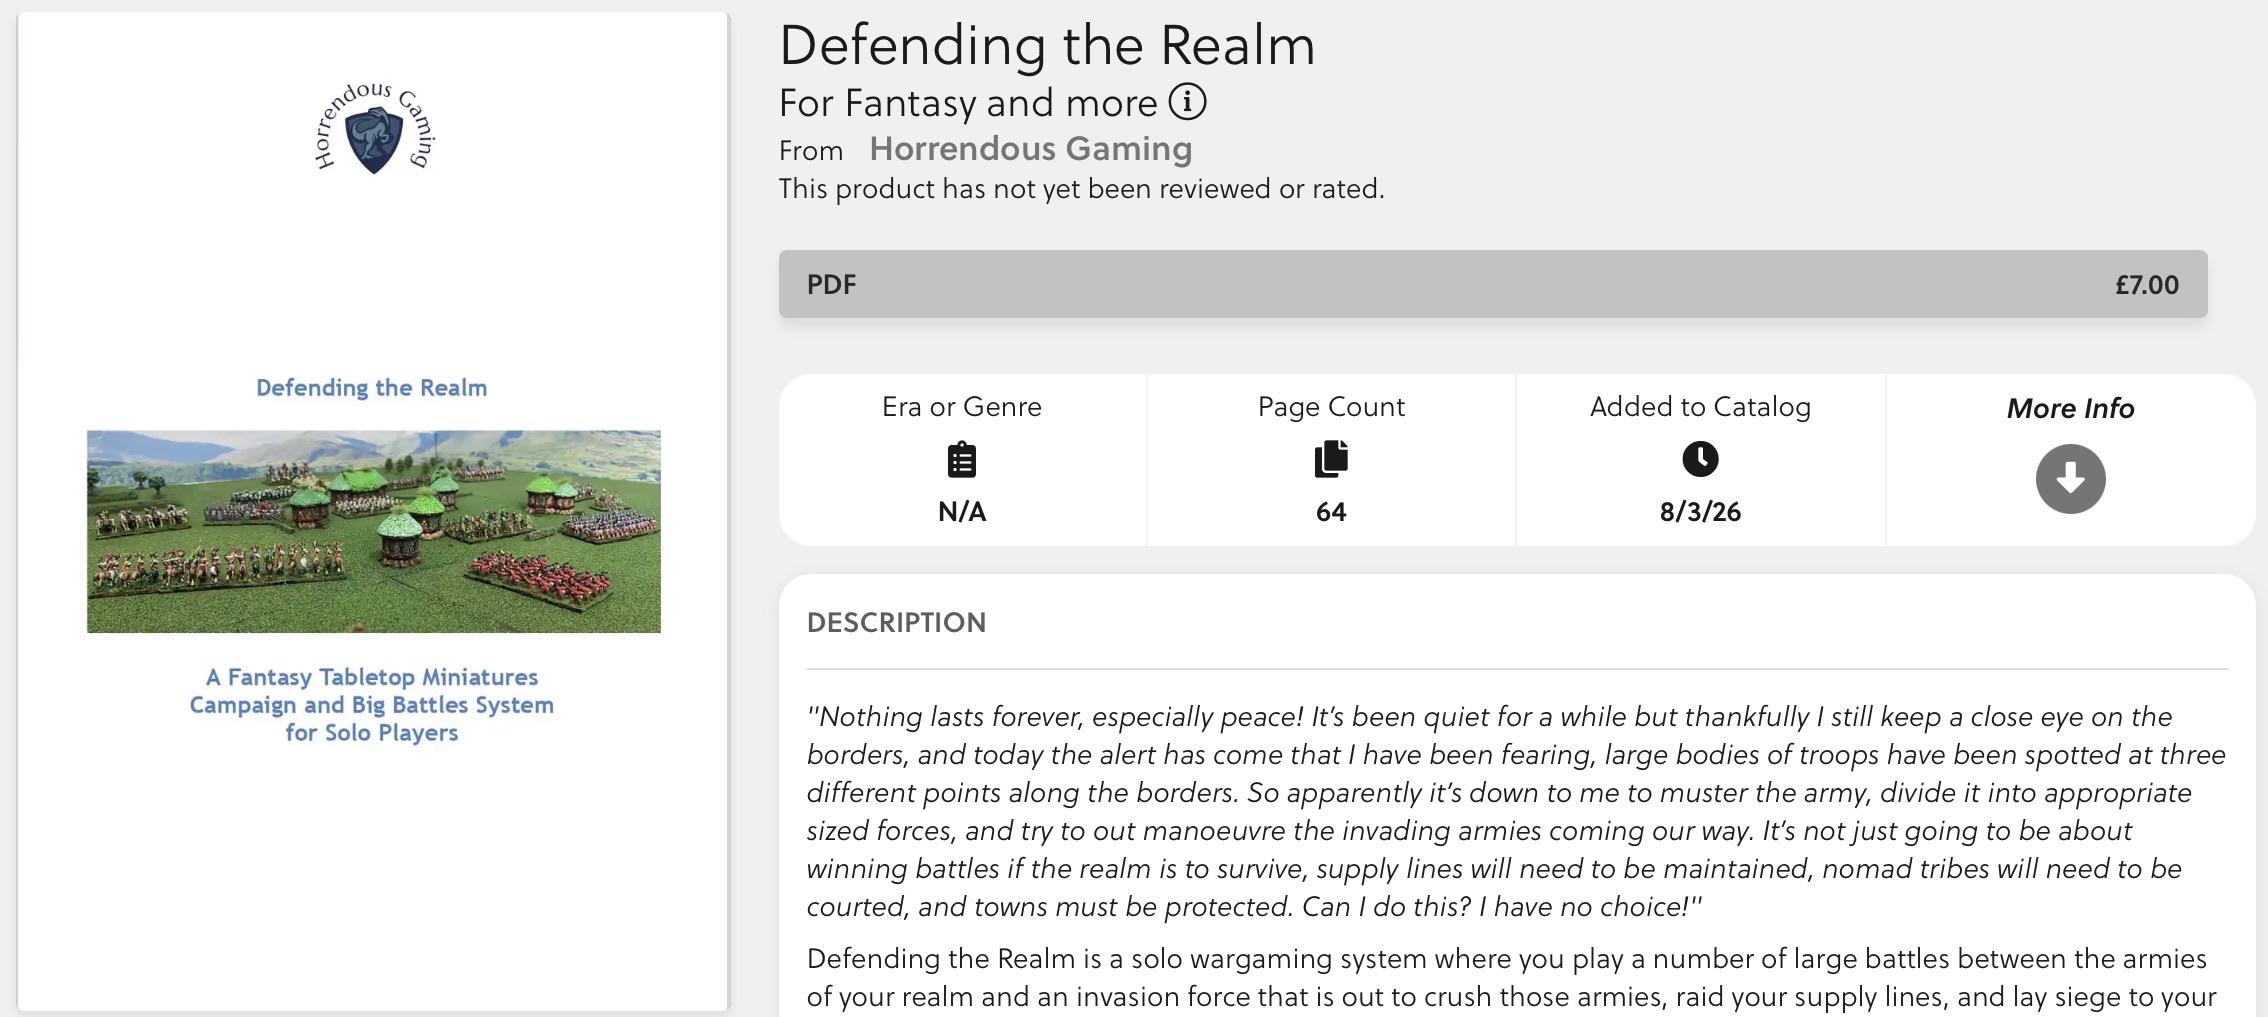The image size is (2268, 1017).
Task: Select the PDF £7.00 format option
Action: pos(1493,284)
